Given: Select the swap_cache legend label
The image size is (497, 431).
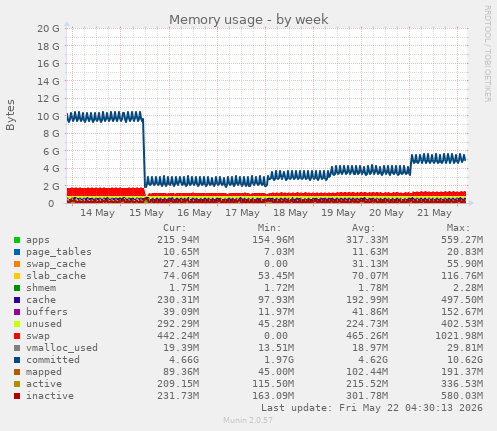Looking at the screenshot, I should [56, 264].
